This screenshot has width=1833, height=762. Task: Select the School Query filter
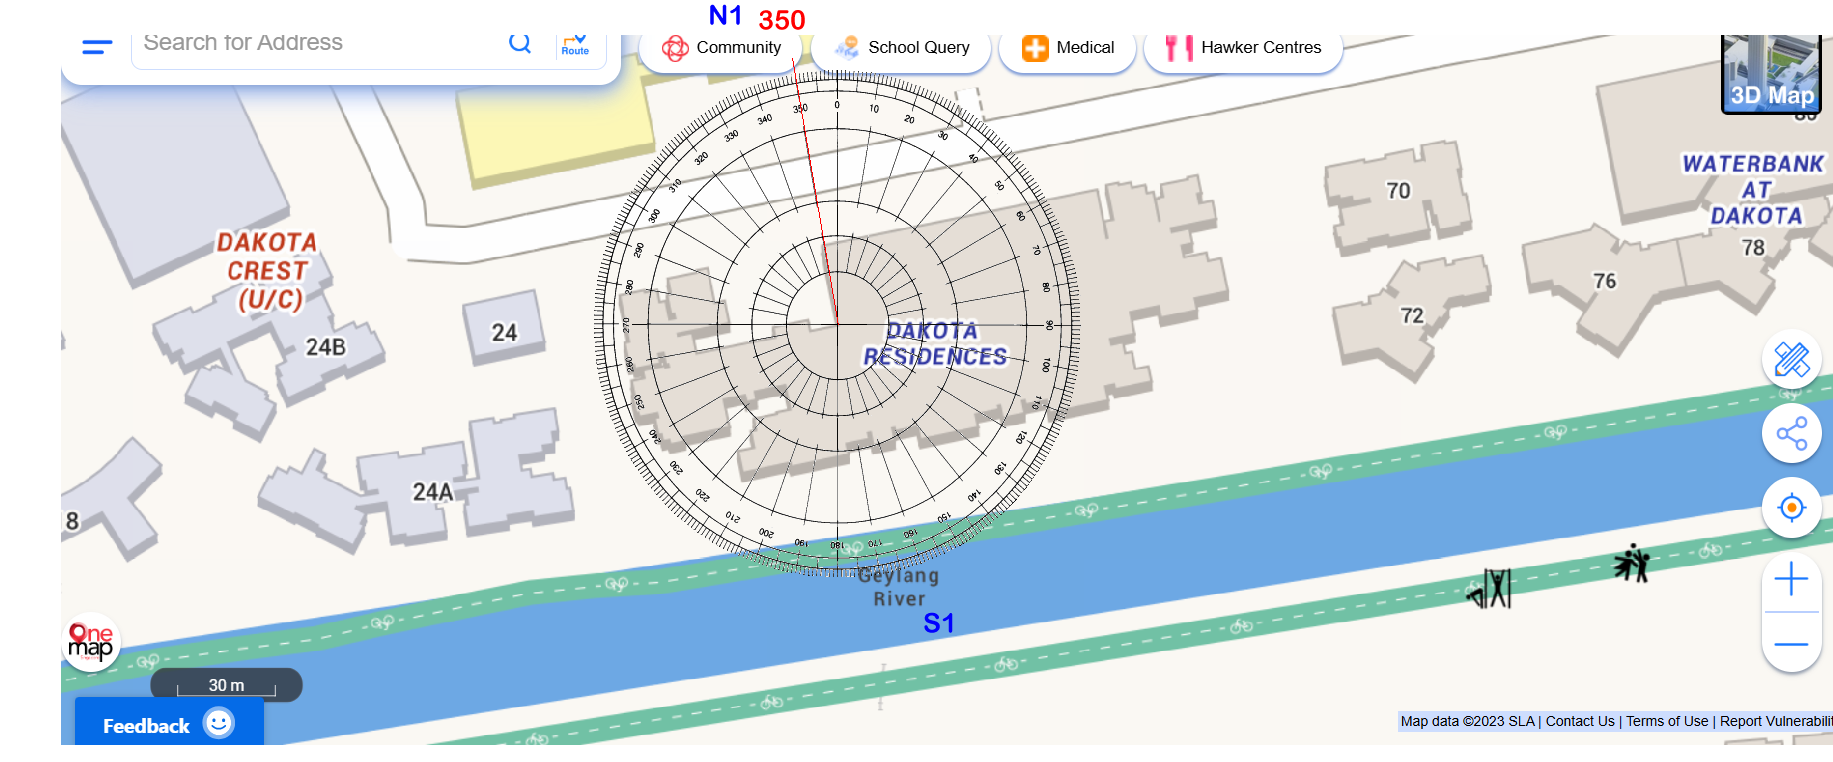pyautogui.click(x=902, y=48)
